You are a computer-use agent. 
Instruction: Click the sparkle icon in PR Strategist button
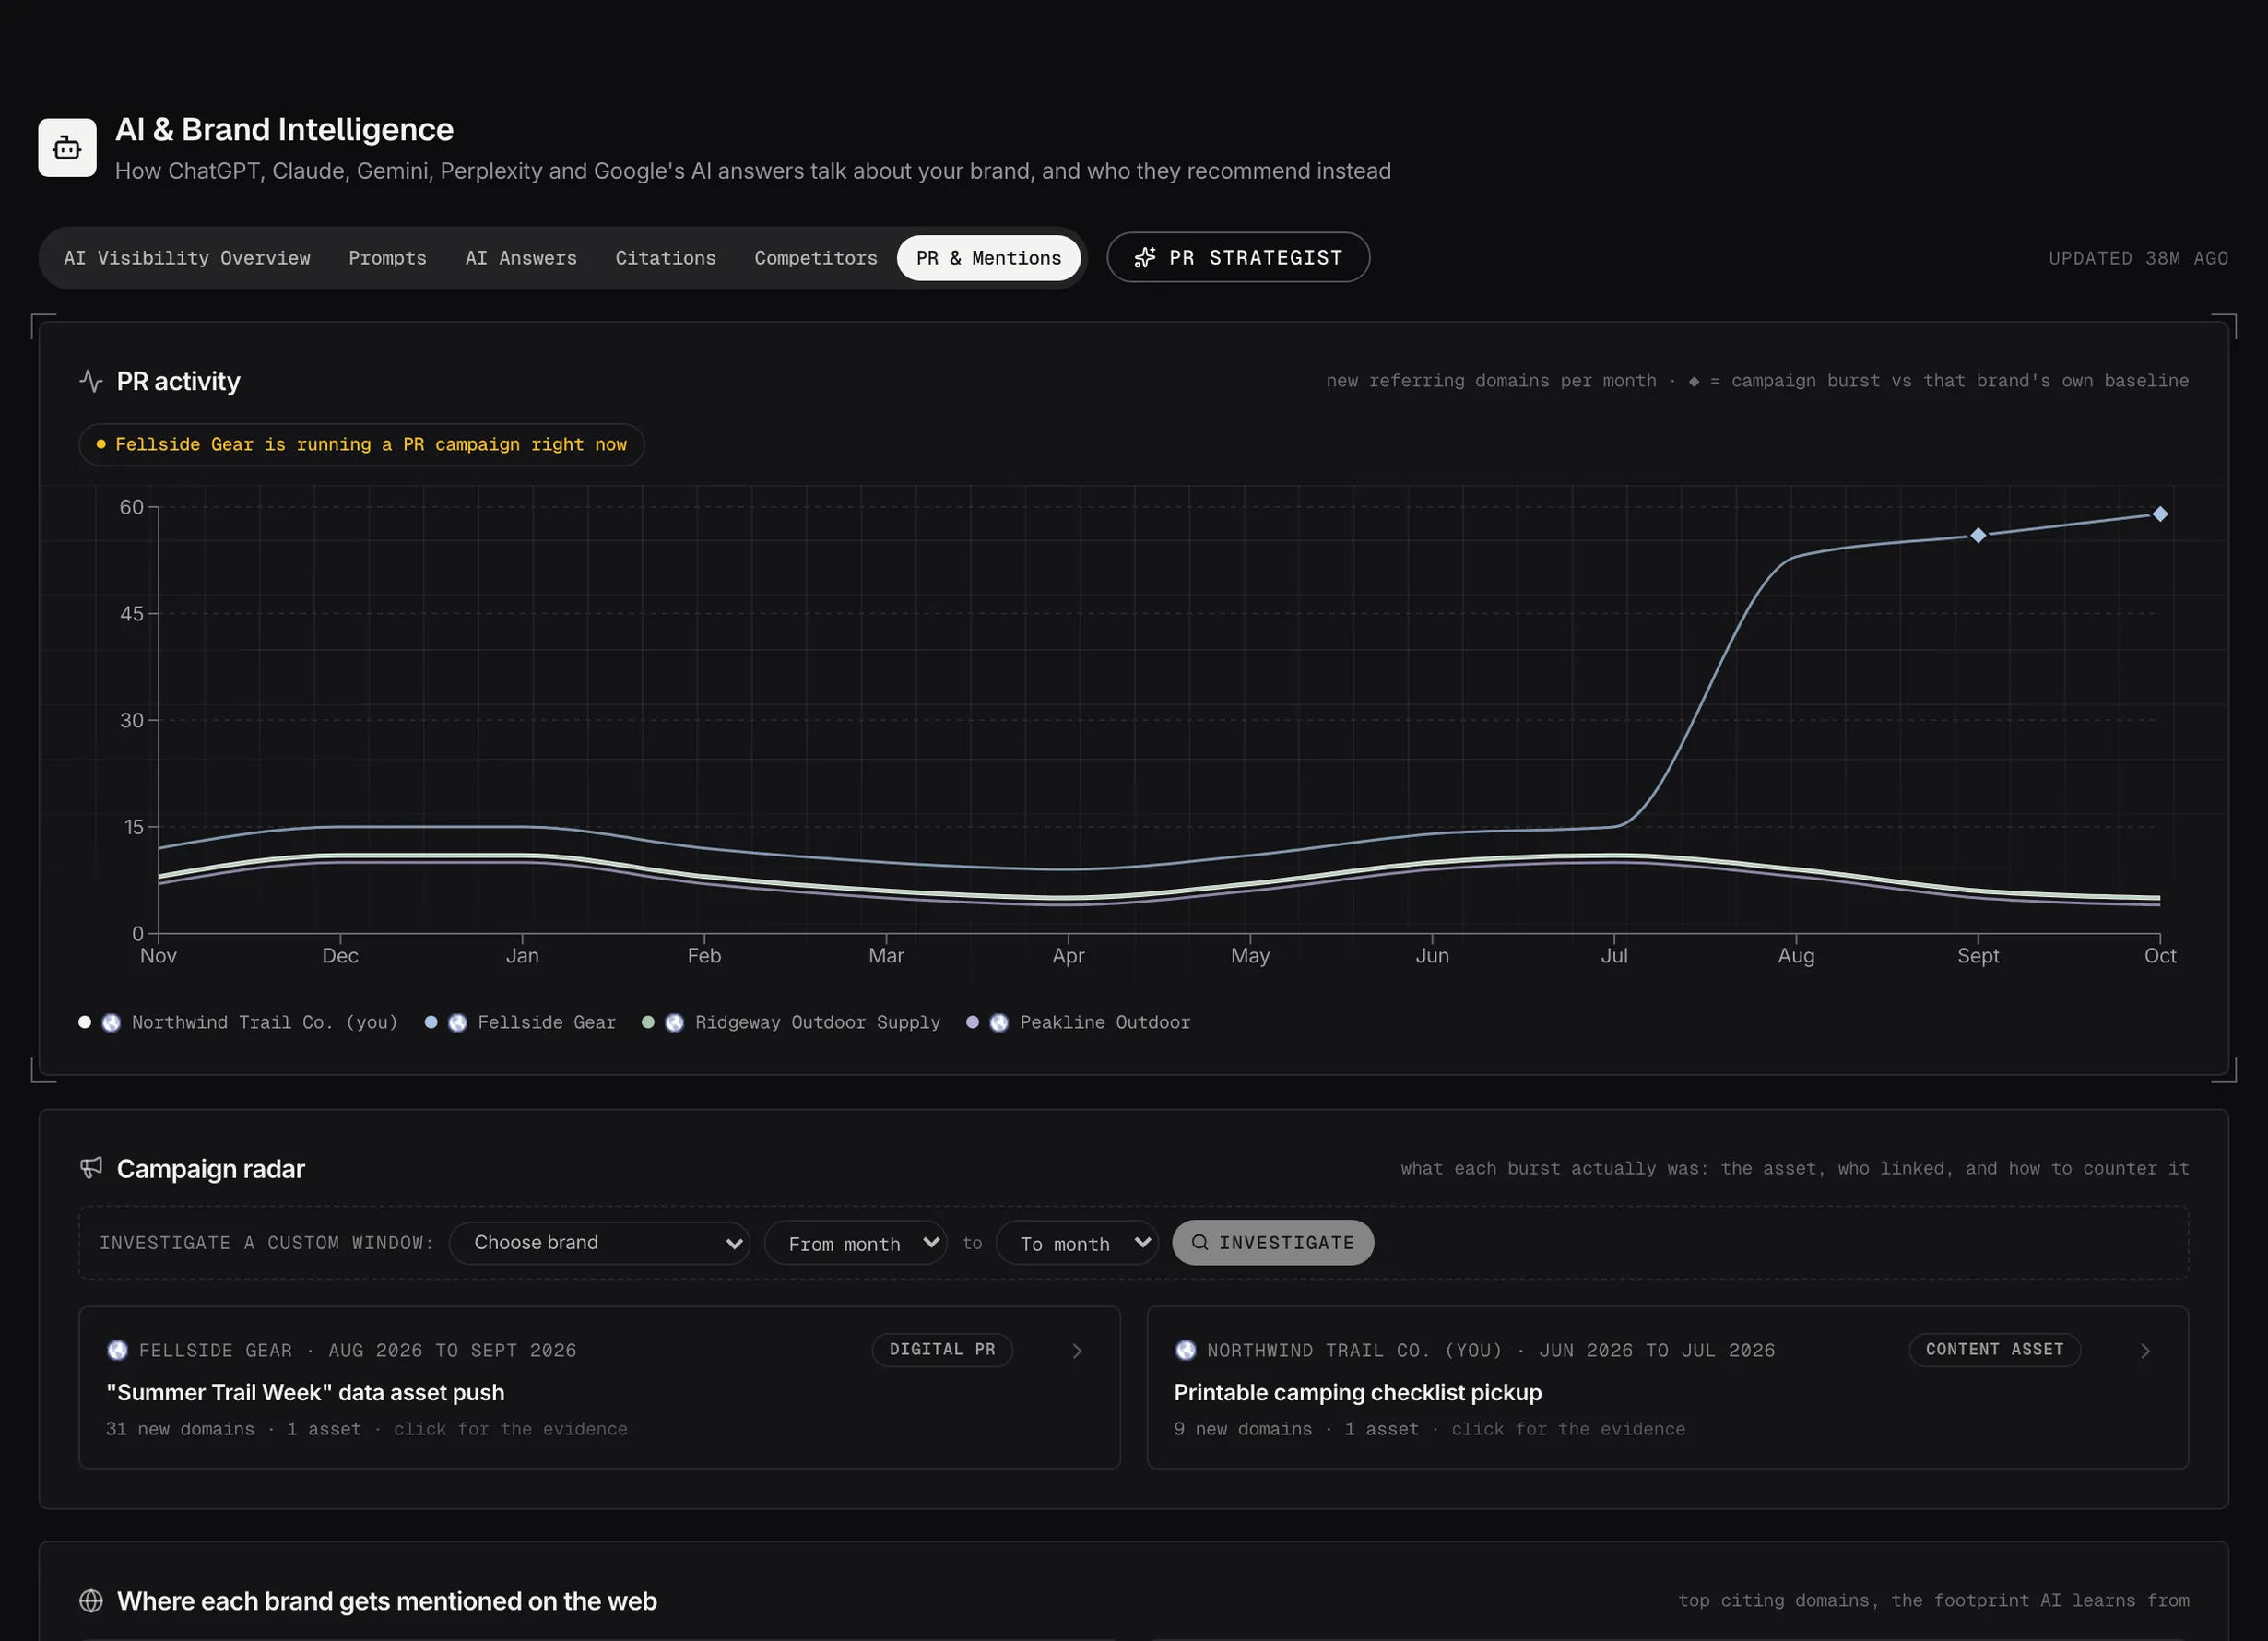pos(1145,258)
